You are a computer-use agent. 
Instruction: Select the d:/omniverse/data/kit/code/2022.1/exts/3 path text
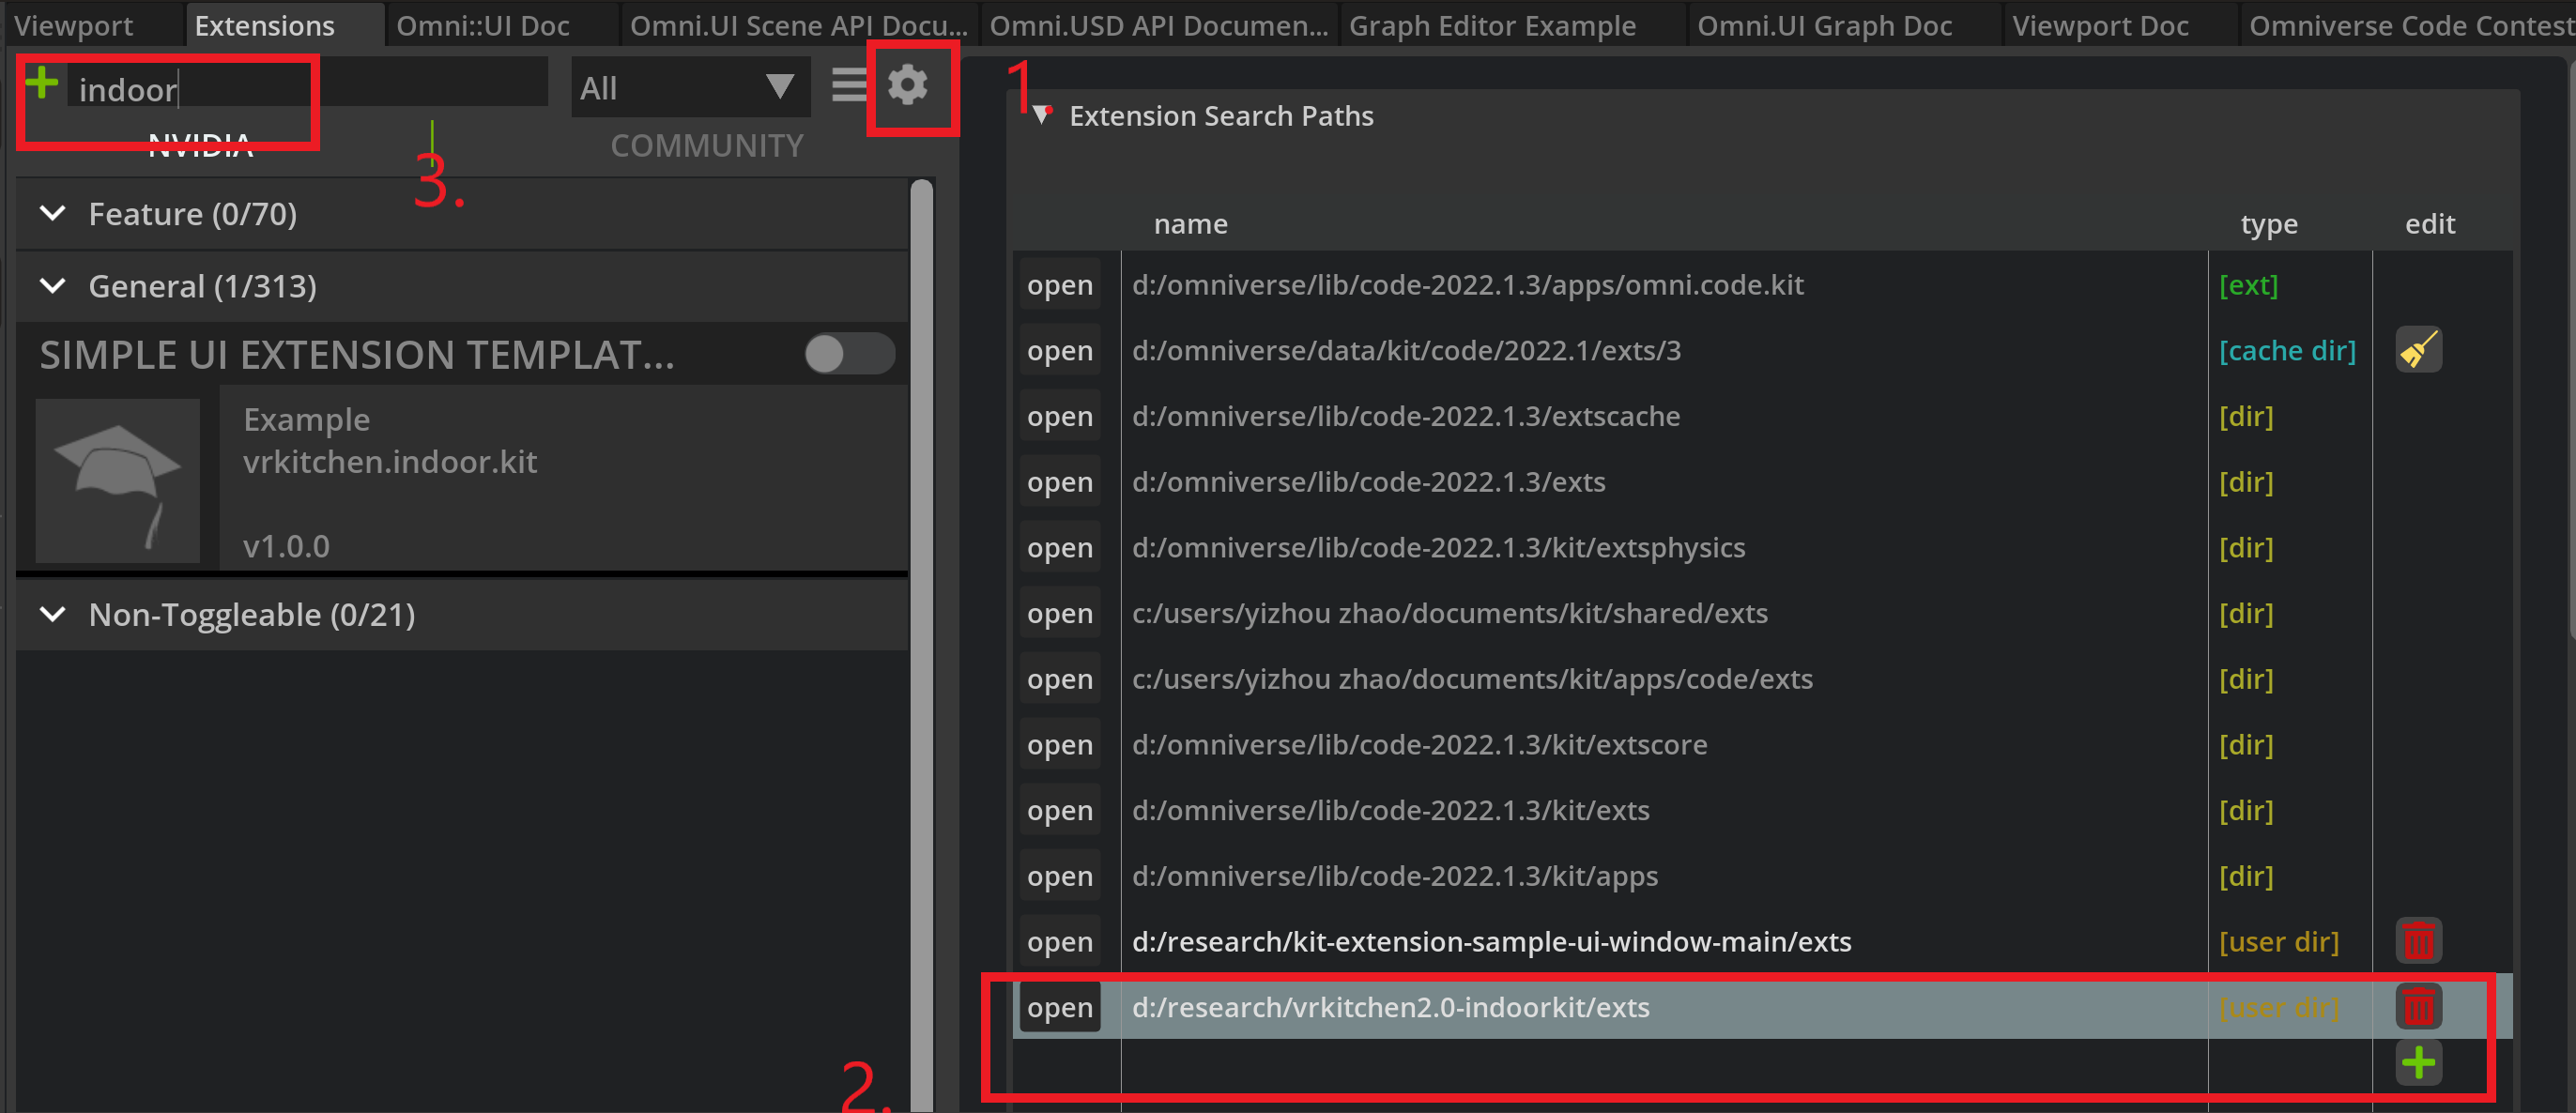[x=1406, y=350]
